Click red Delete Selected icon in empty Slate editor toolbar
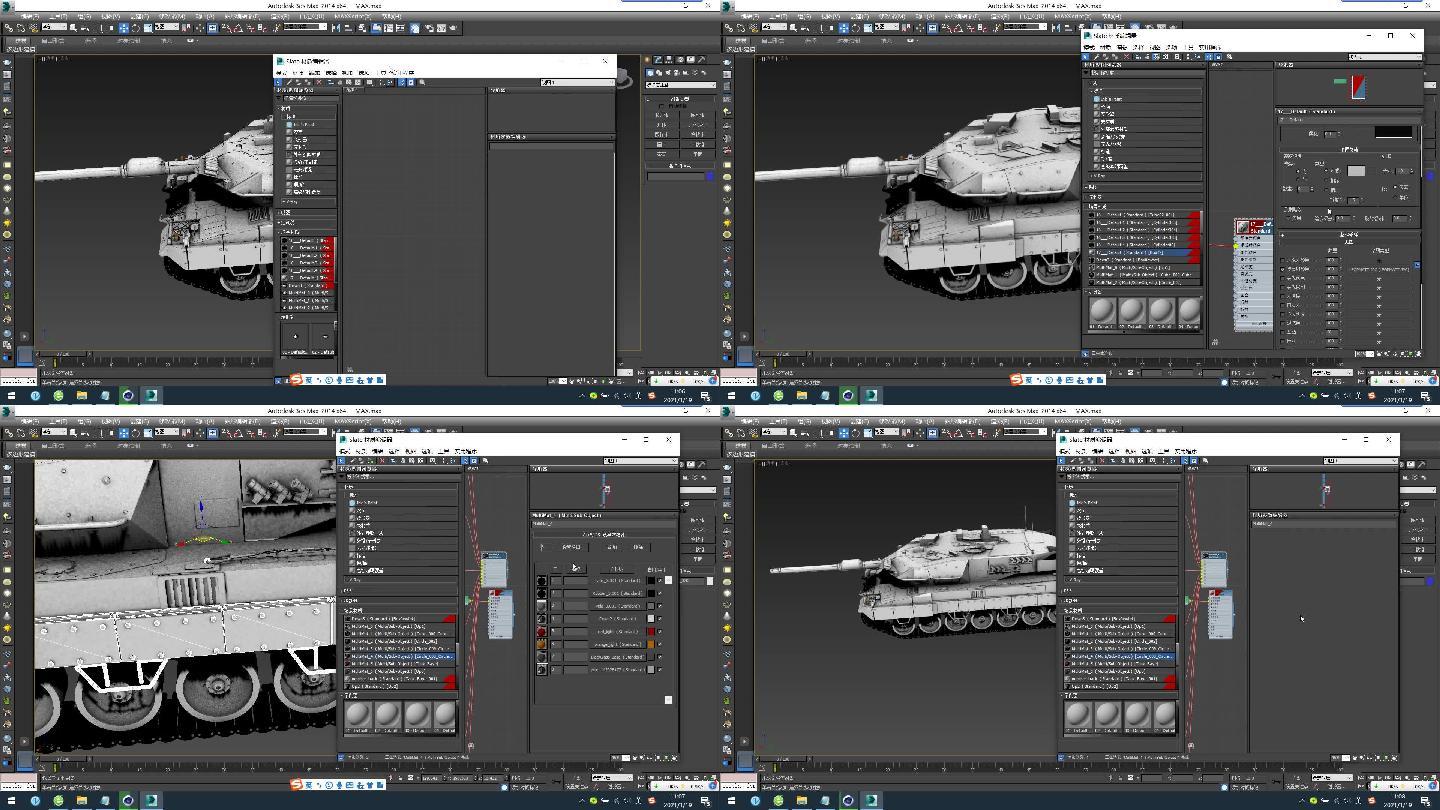The image size is (1440, 810). (319, 82)
